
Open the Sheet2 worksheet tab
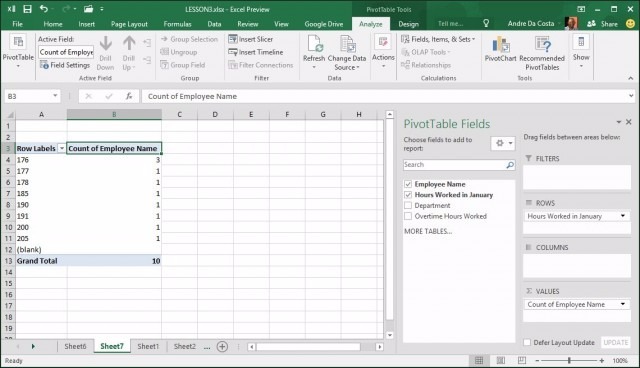point(184,346)
